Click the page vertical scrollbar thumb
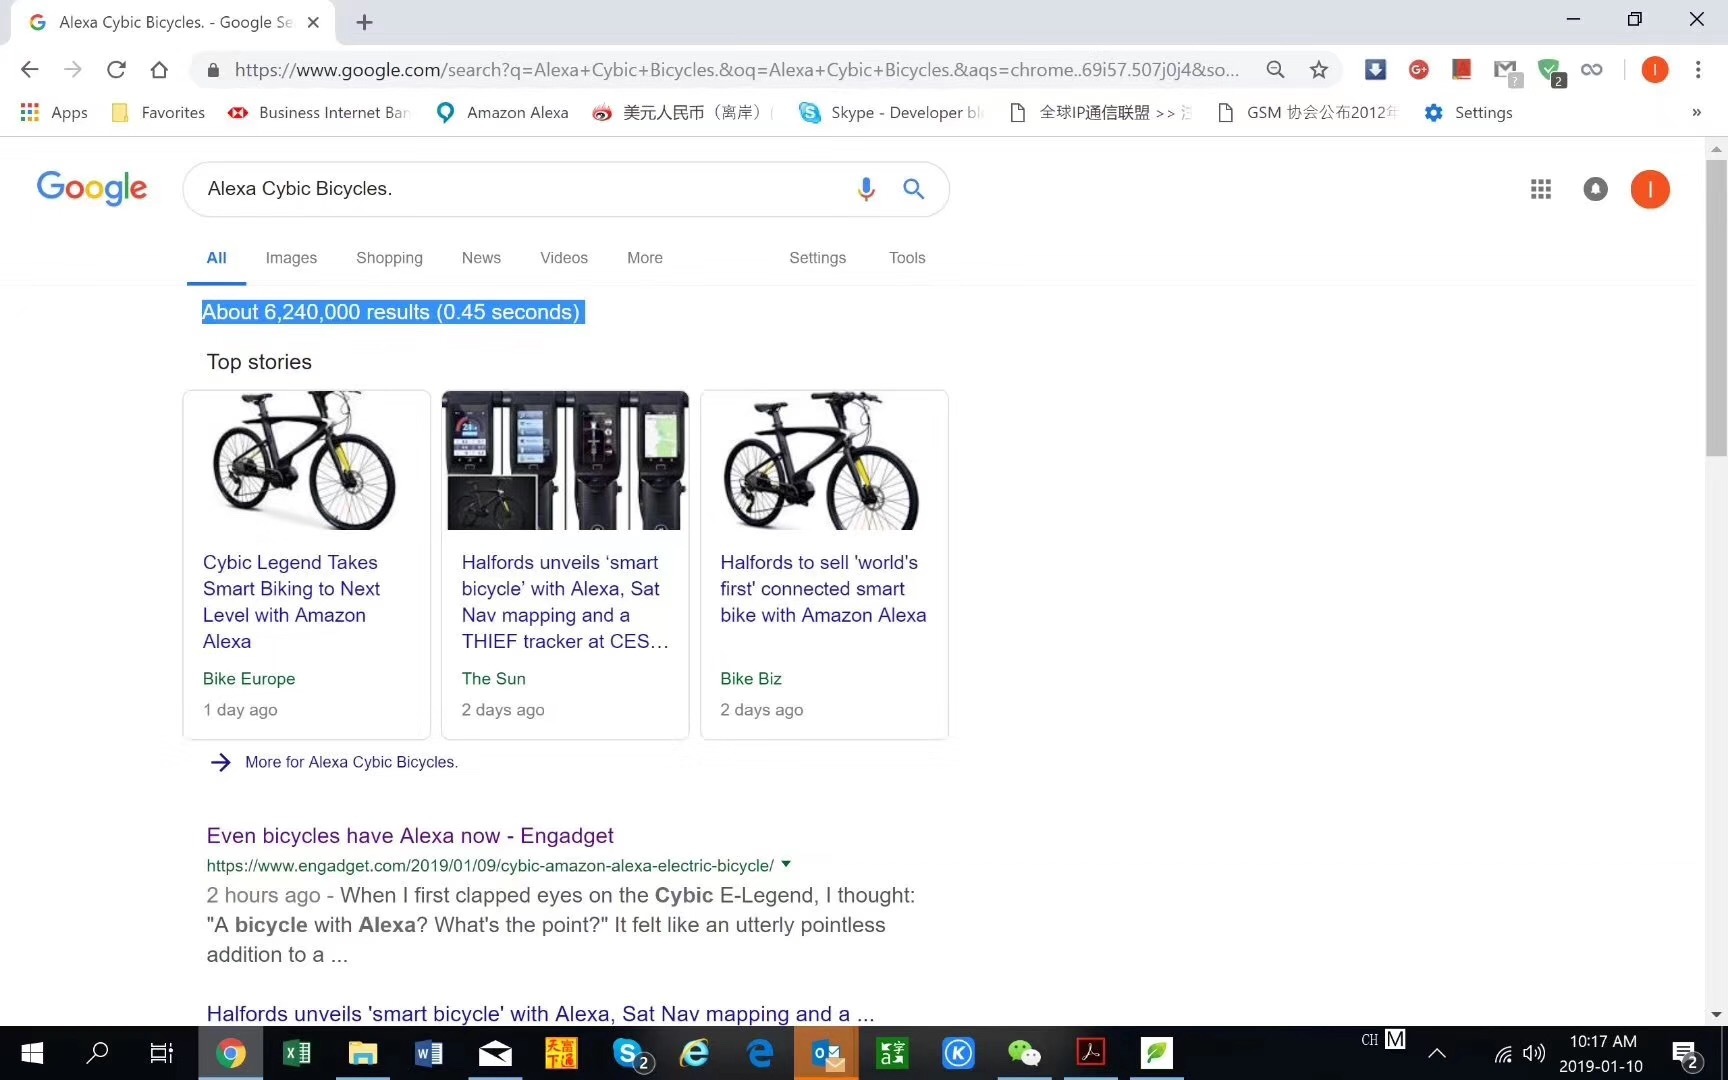 1716,308
